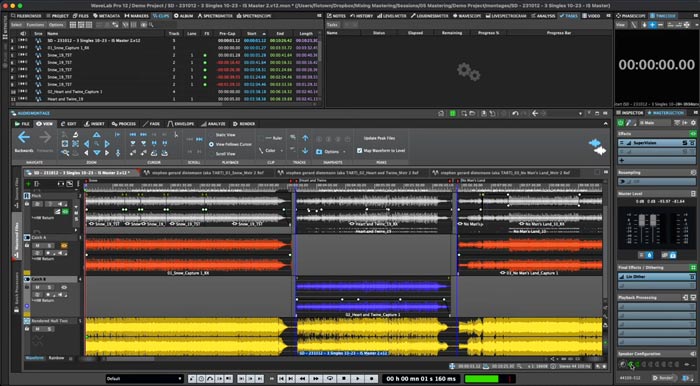This screenshot has width=700, height=386.
Task: Open the Select menu in Clips panel
Action: coord(17,25)
